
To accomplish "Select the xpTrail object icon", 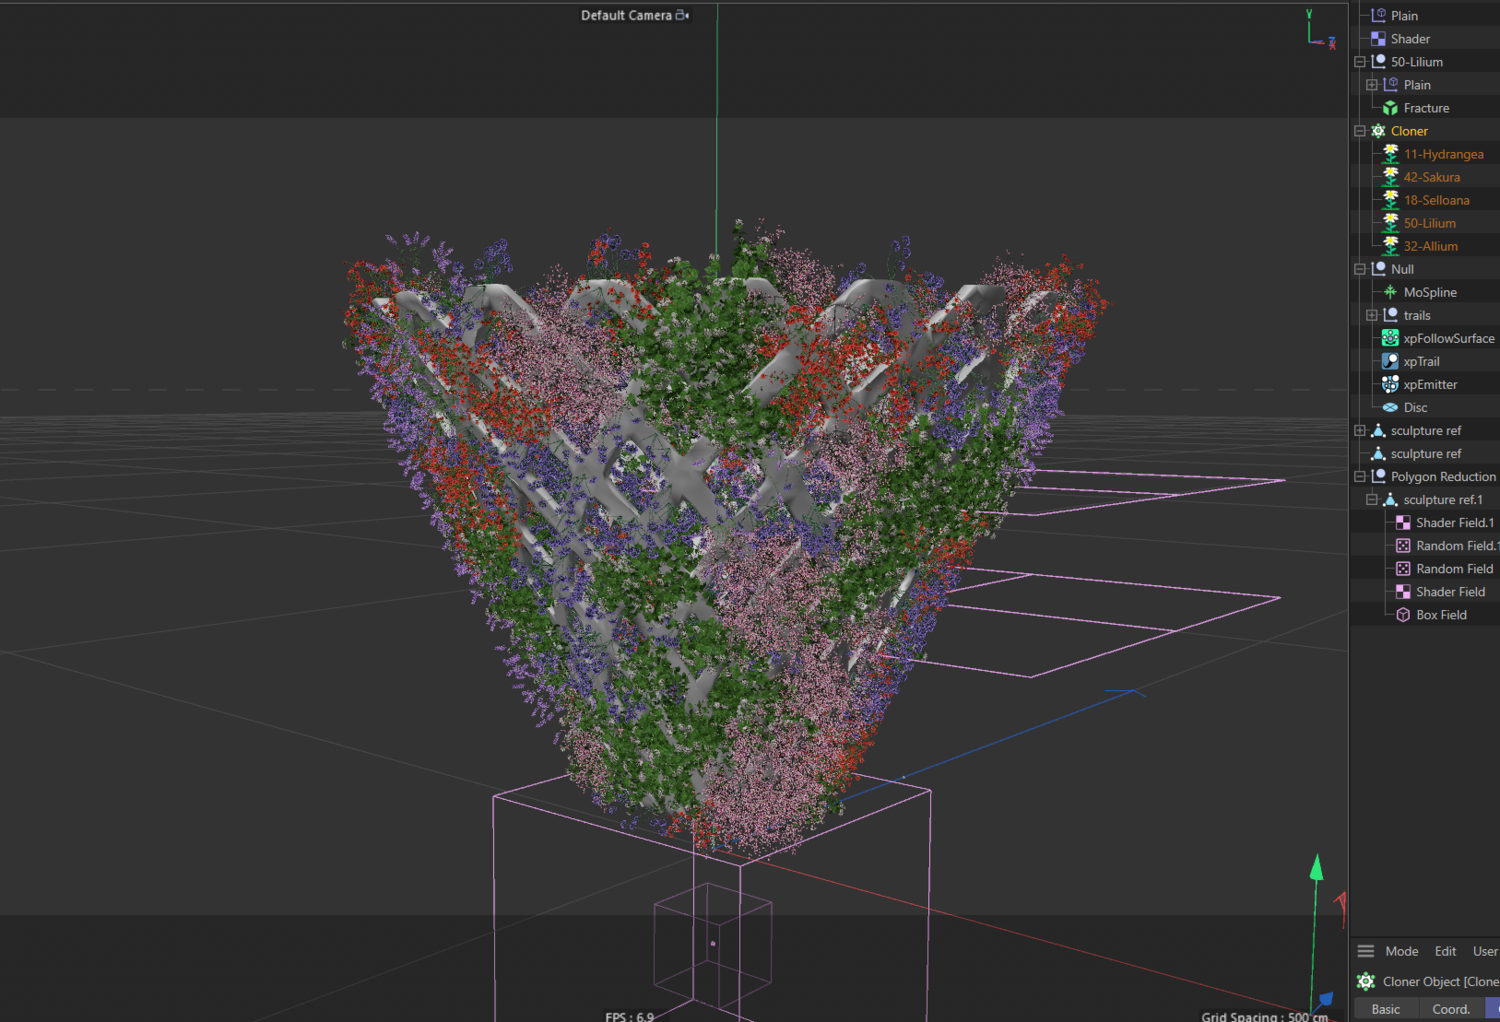I will coord(1390,361).
